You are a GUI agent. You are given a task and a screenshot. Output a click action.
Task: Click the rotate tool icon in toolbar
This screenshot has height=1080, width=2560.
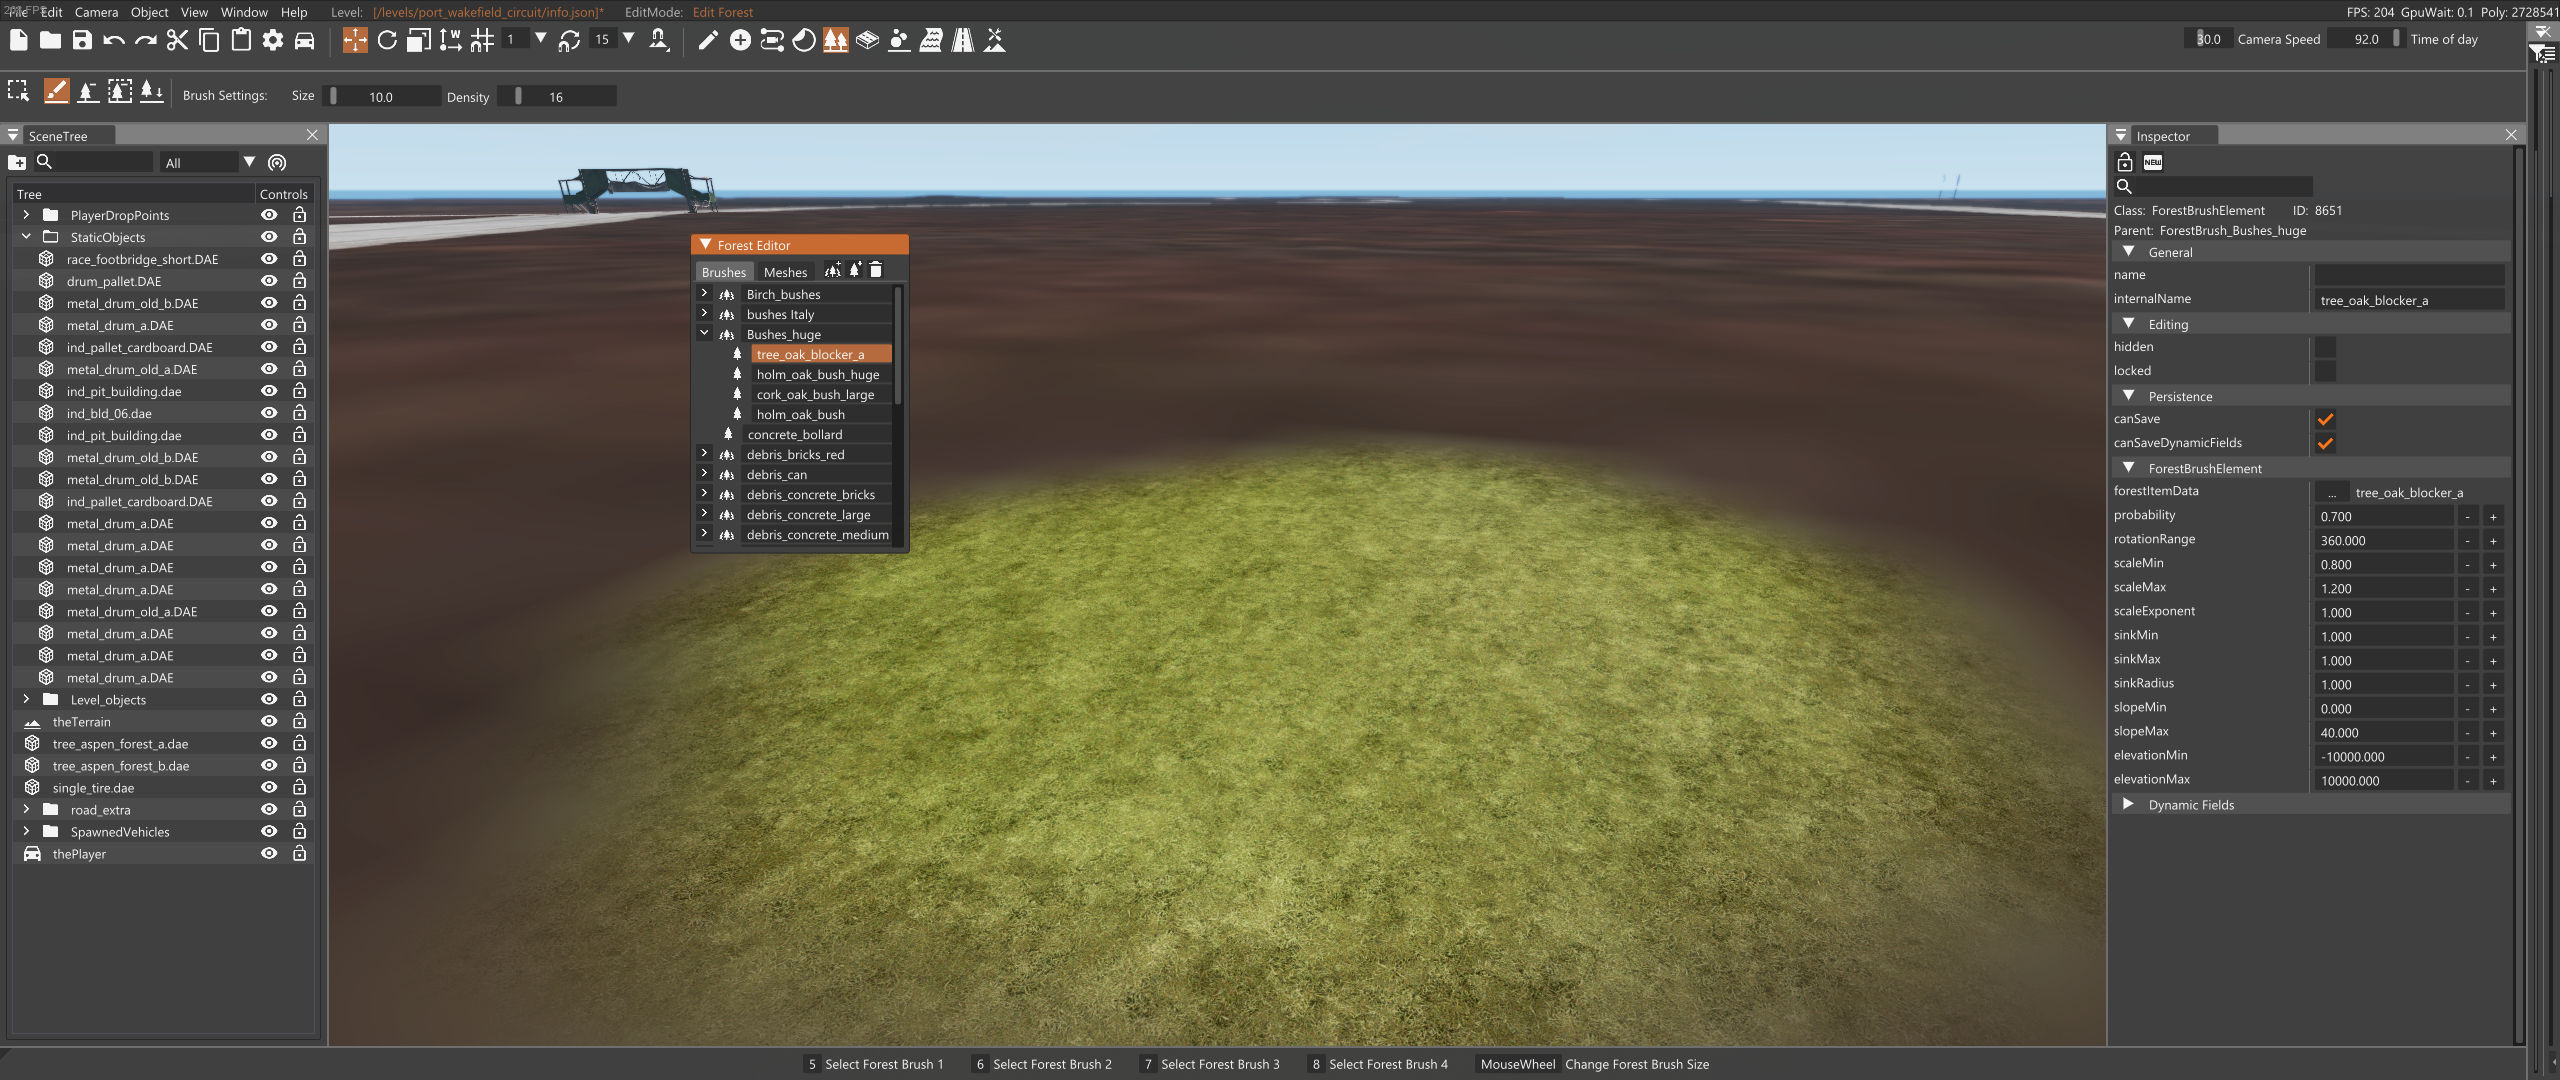pyautogui.click(x=387, y=40)
